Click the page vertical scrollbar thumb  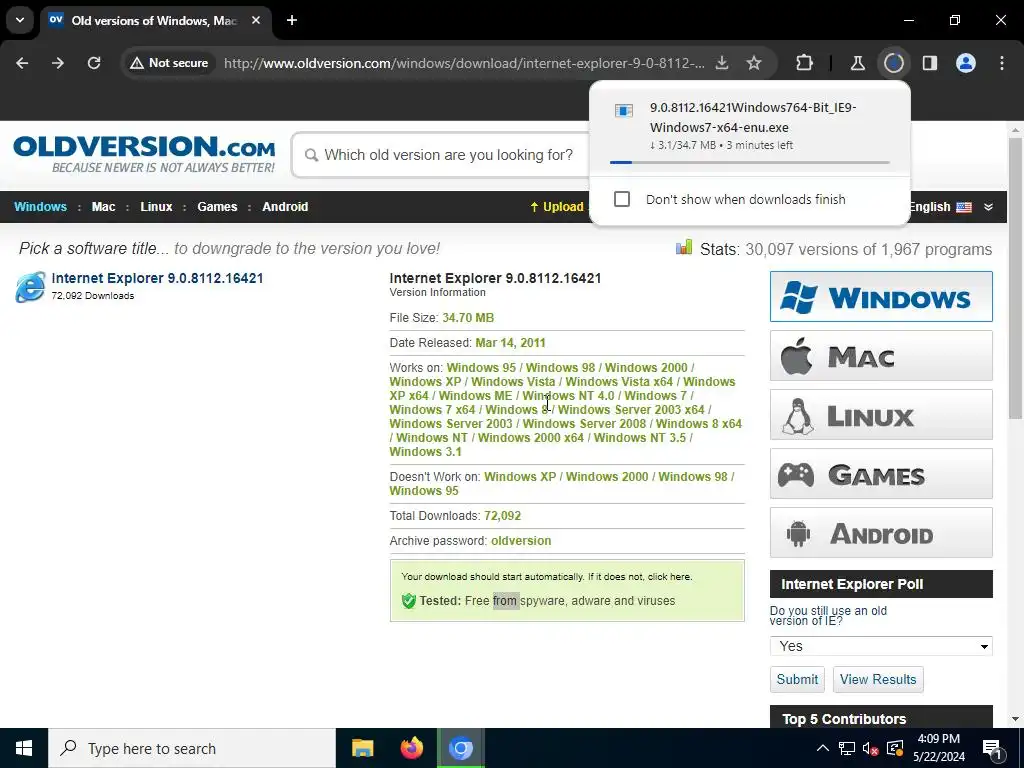1015,278
